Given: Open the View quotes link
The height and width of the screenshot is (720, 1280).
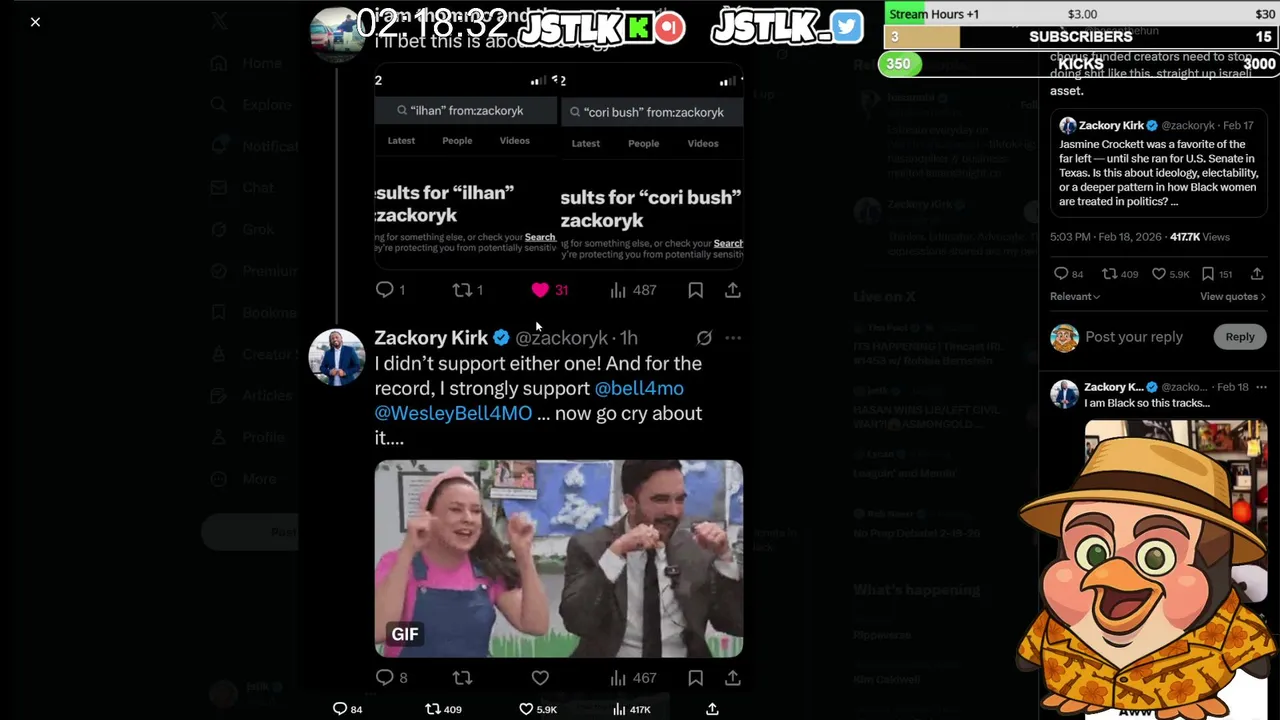Looking at the screenshot, I should point(1232,297).
